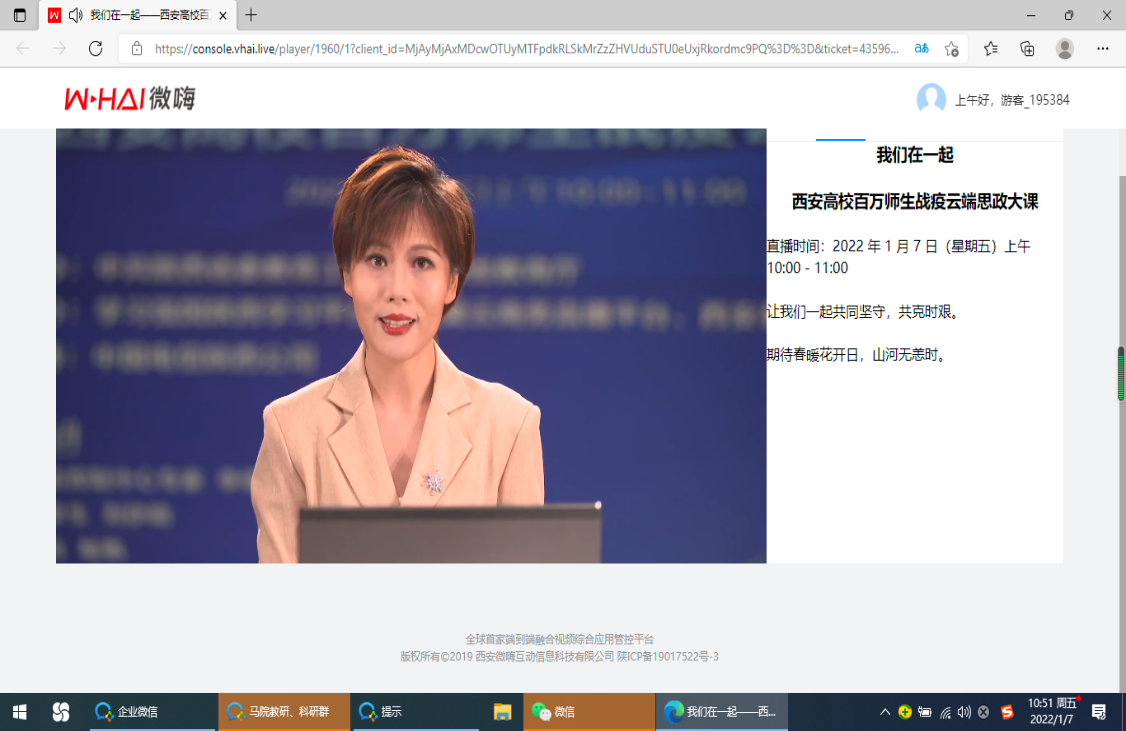
Task: Open the browser profile icon
Action: (1065, 48)
